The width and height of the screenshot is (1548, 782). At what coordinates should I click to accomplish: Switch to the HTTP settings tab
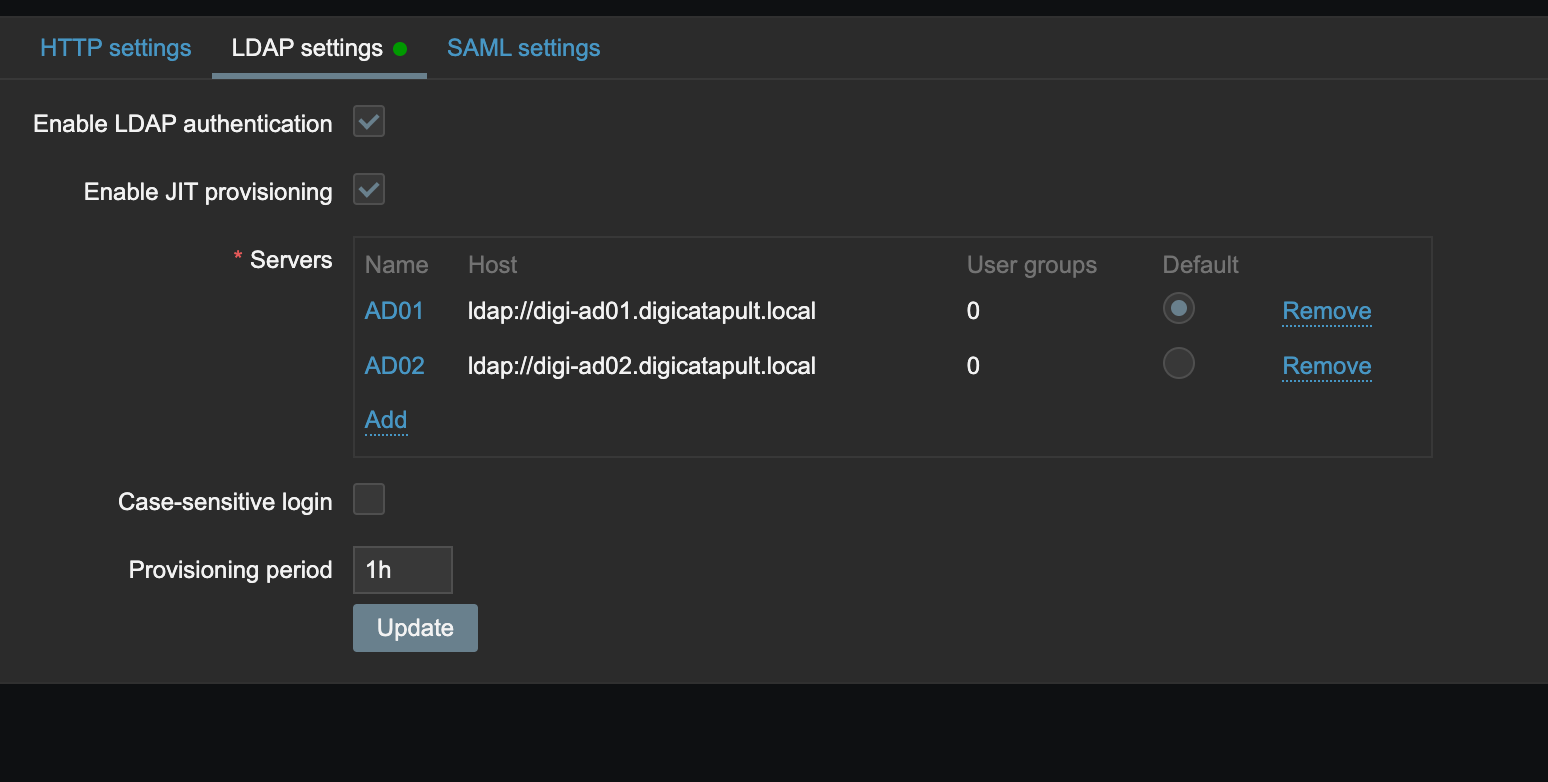coord(115,48)
